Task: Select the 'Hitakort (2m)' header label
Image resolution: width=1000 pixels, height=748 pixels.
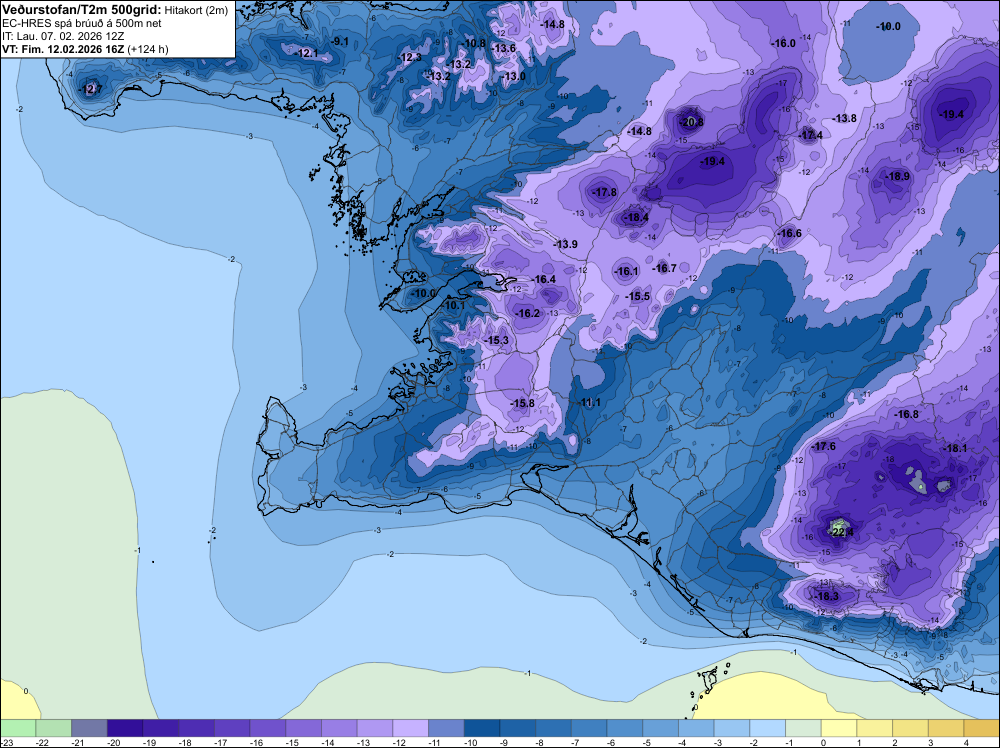Action: coord(196,10)
